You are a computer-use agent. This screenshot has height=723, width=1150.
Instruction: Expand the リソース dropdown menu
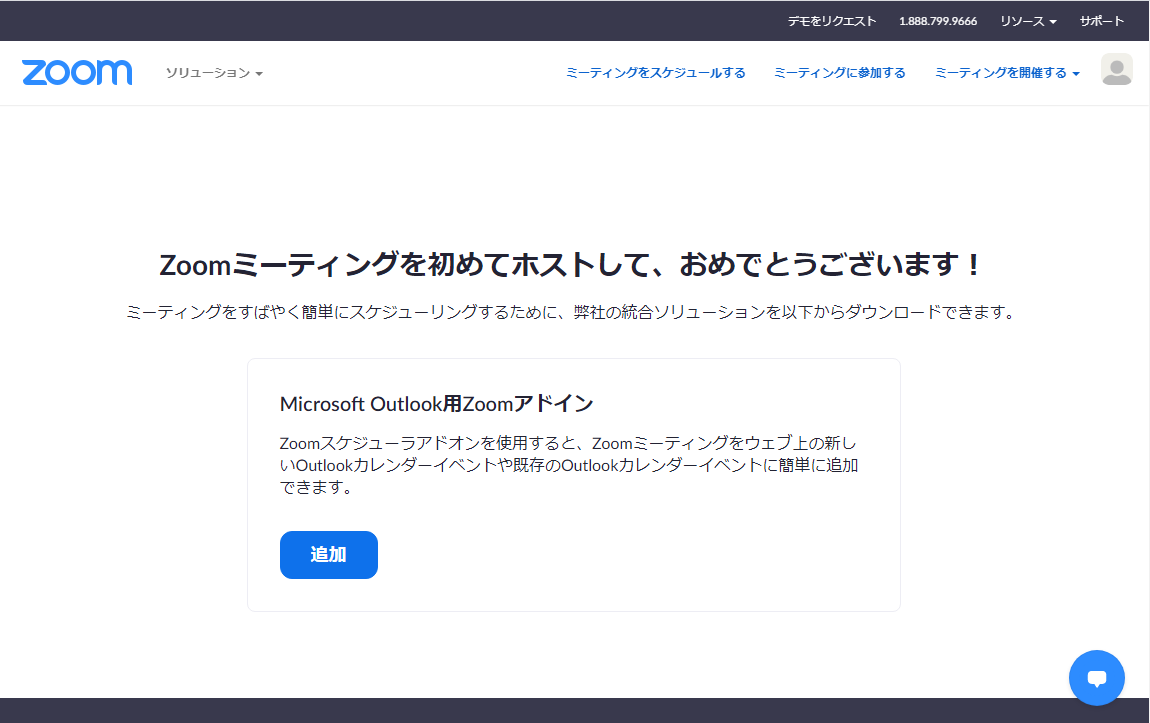pos(1028,21)
